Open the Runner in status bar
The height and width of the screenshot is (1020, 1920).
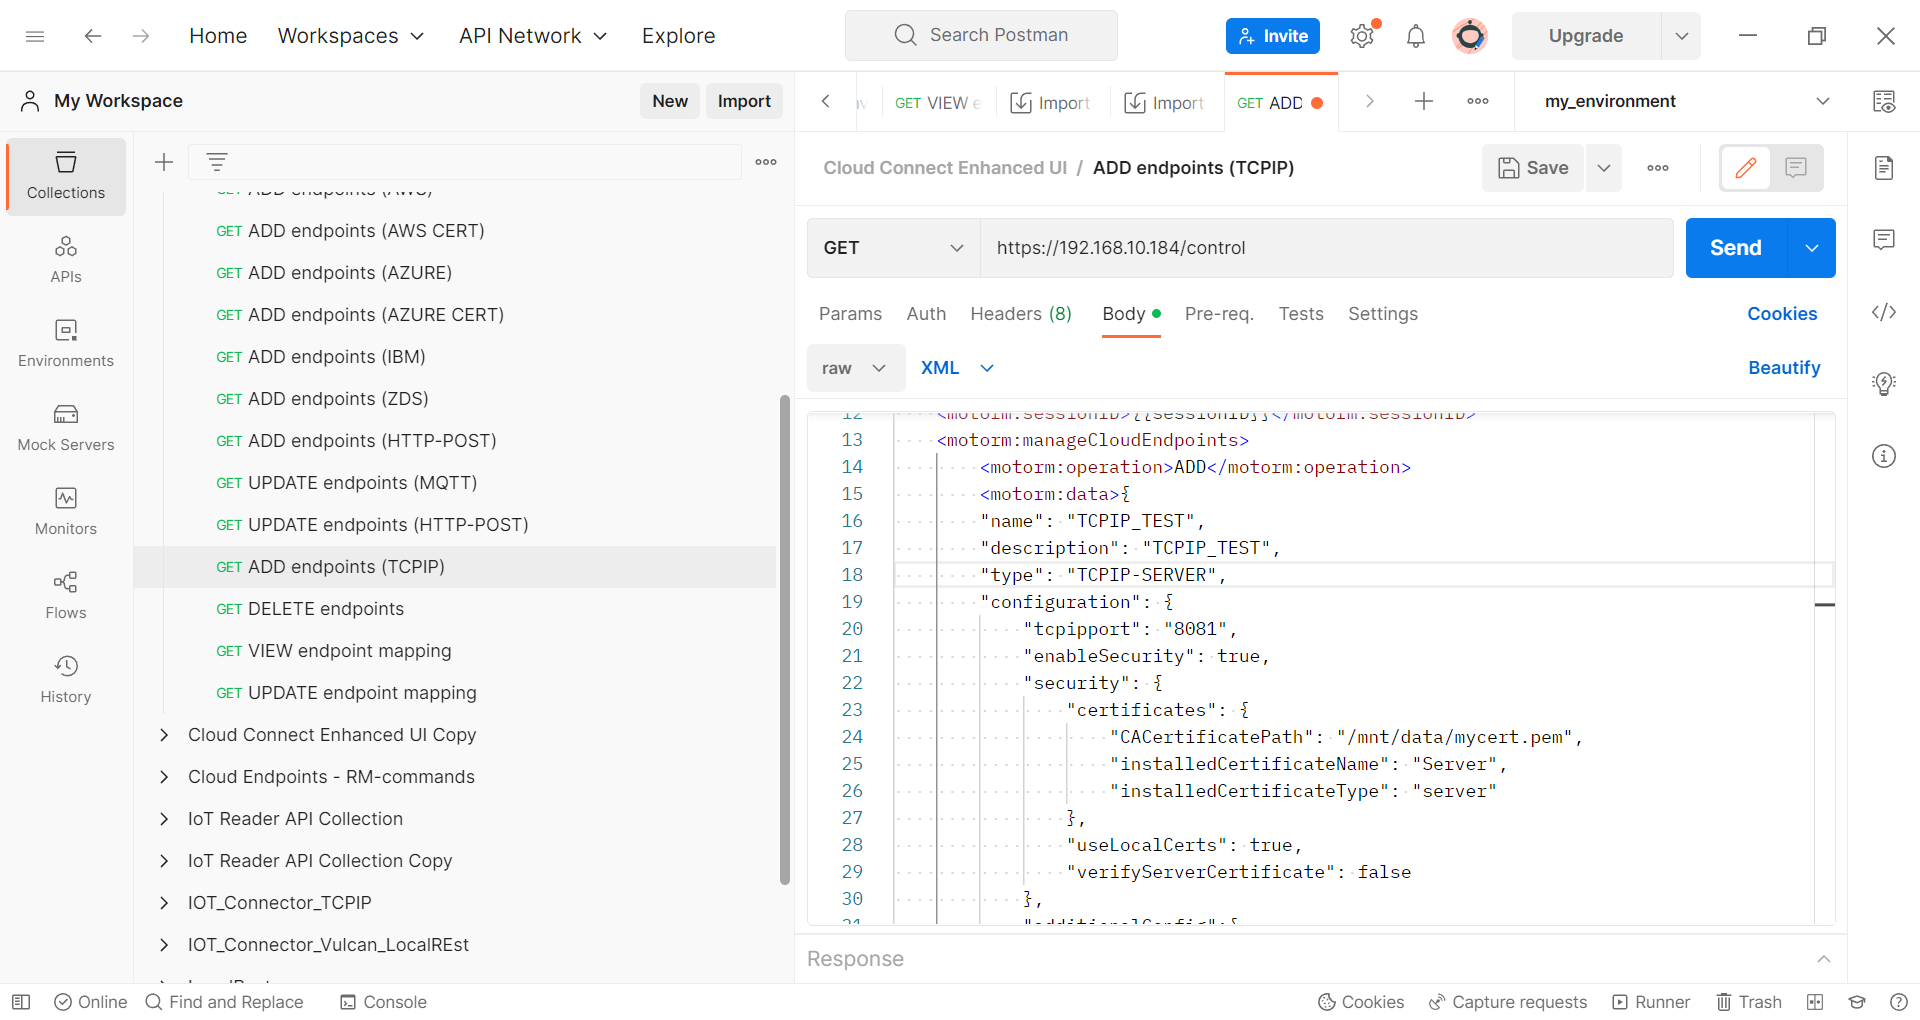pyautogui.click(x=1651, y=1002)
